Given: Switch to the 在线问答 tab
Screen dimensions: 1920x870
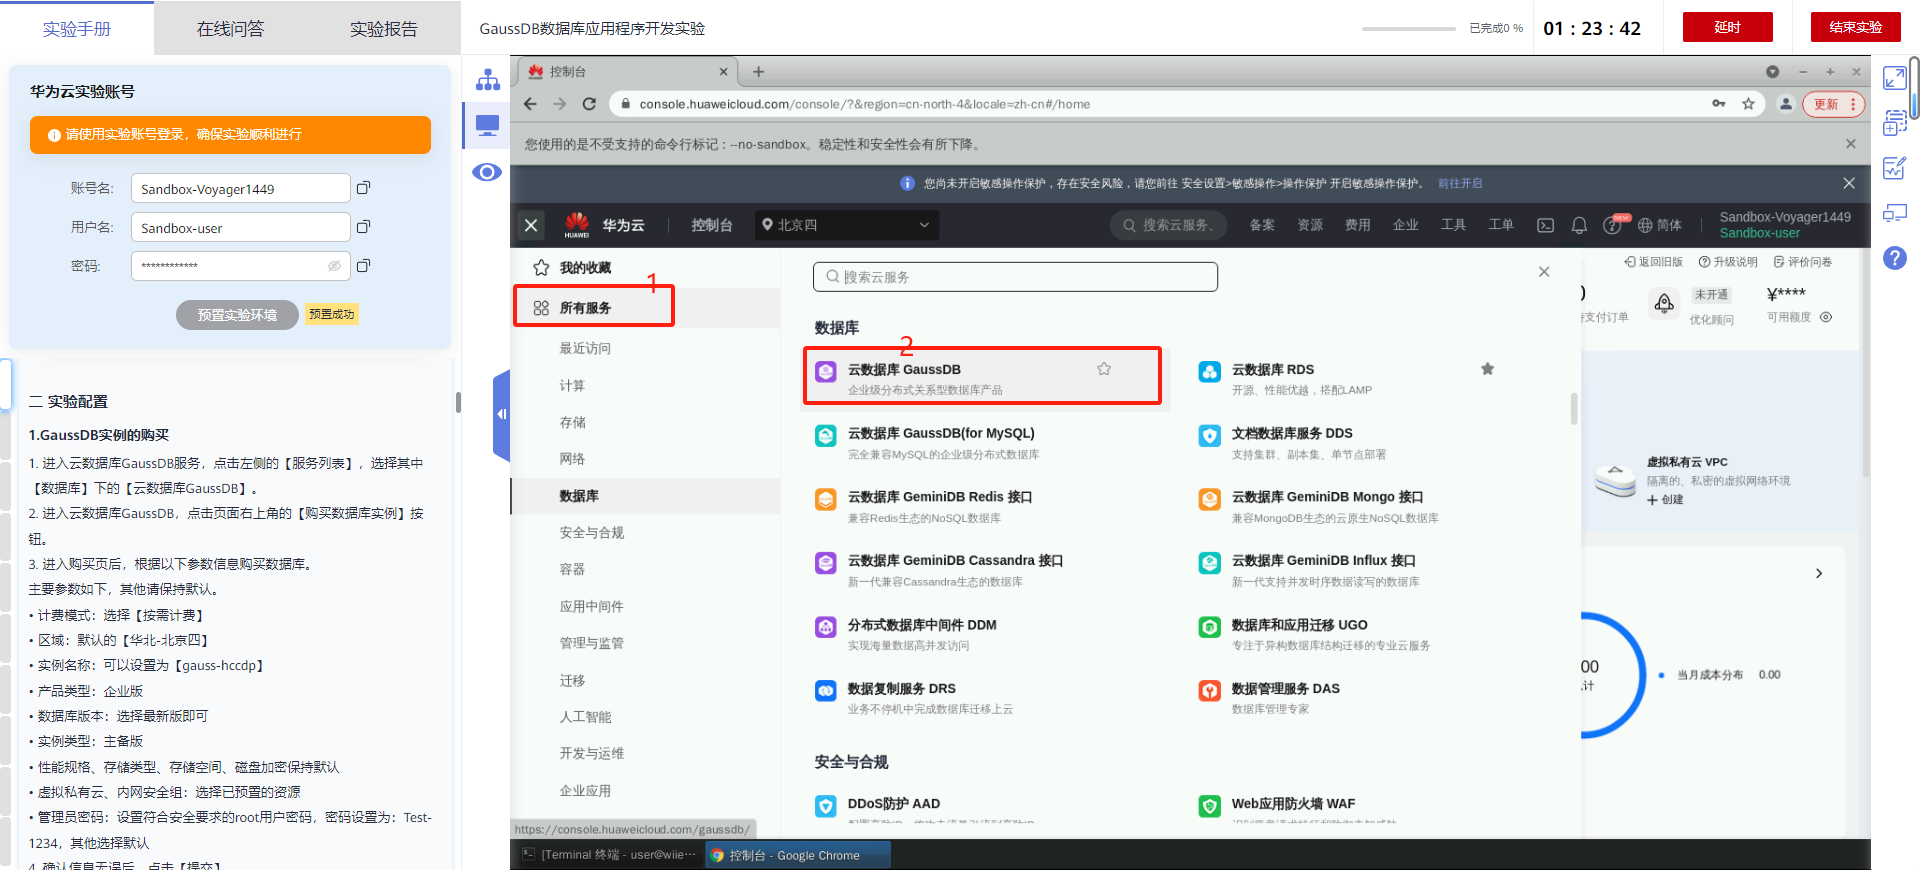Looking at the screenshot, I should 231,29.
